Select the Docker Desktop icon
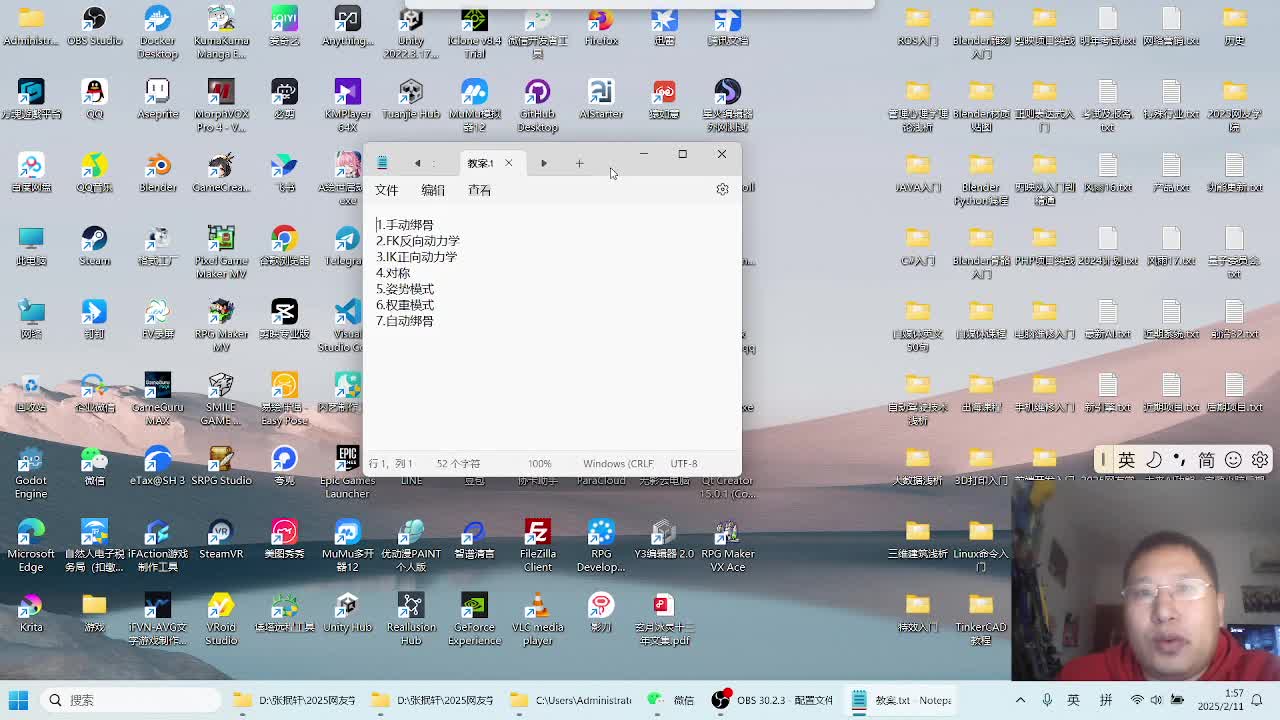Screen dimensions: 1280x720 pos(157,32)
